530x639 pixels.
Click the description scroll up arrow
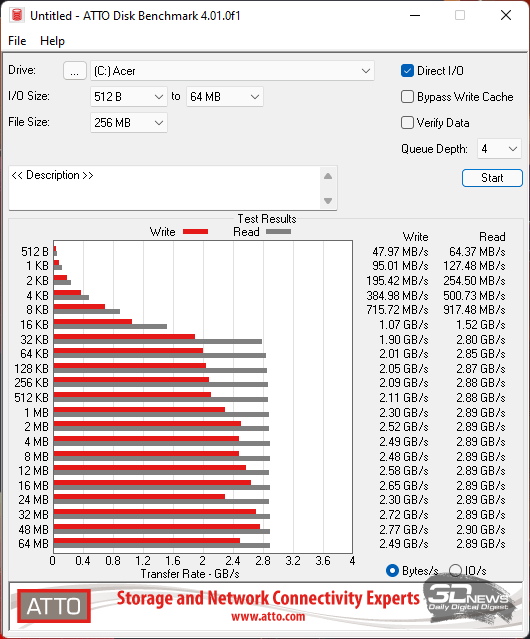[328, 176]
